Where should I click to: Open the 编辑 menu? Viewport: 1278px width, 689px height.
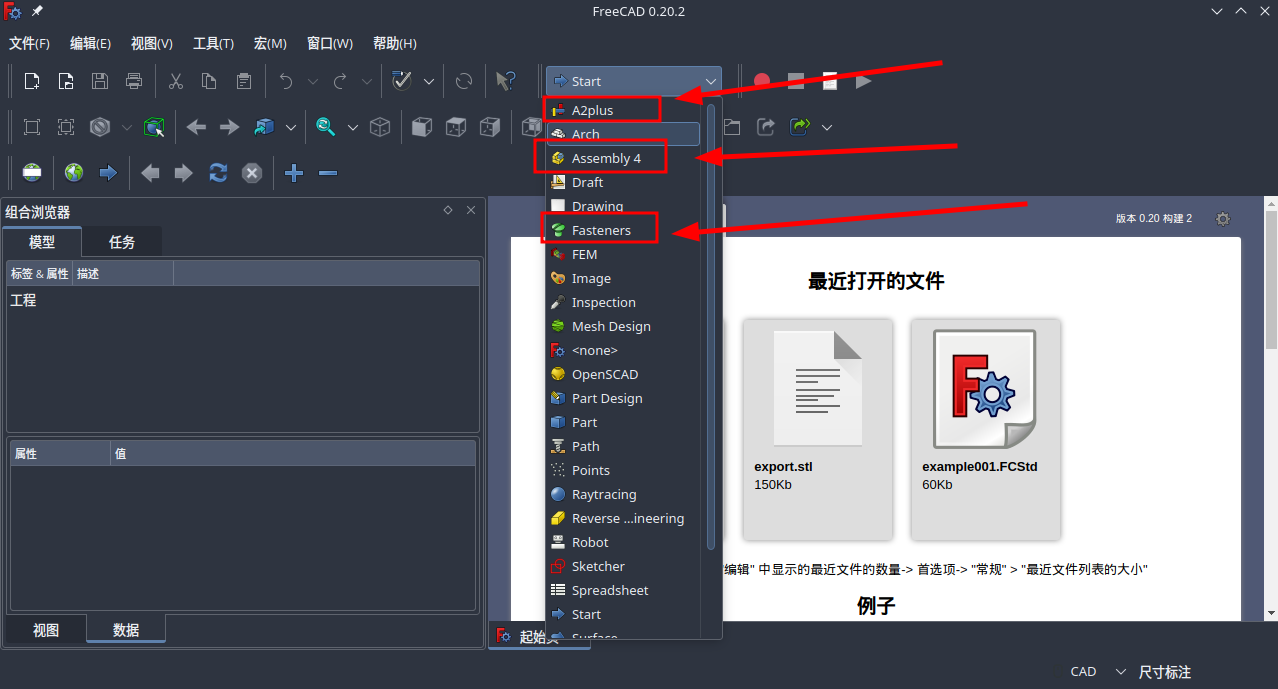(90, 43)
